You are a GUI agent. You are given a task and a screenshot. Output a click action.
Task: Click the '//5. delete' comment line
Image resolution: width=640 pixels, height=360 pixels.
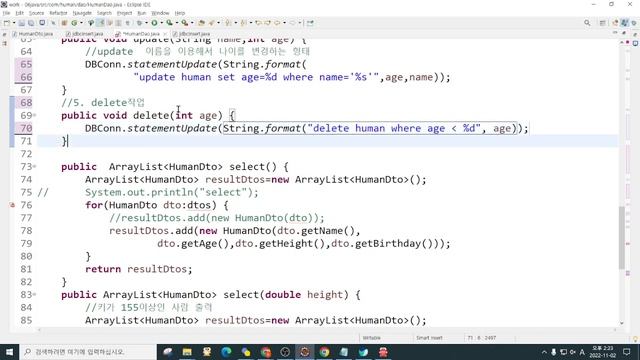click(x=103, y=102)
